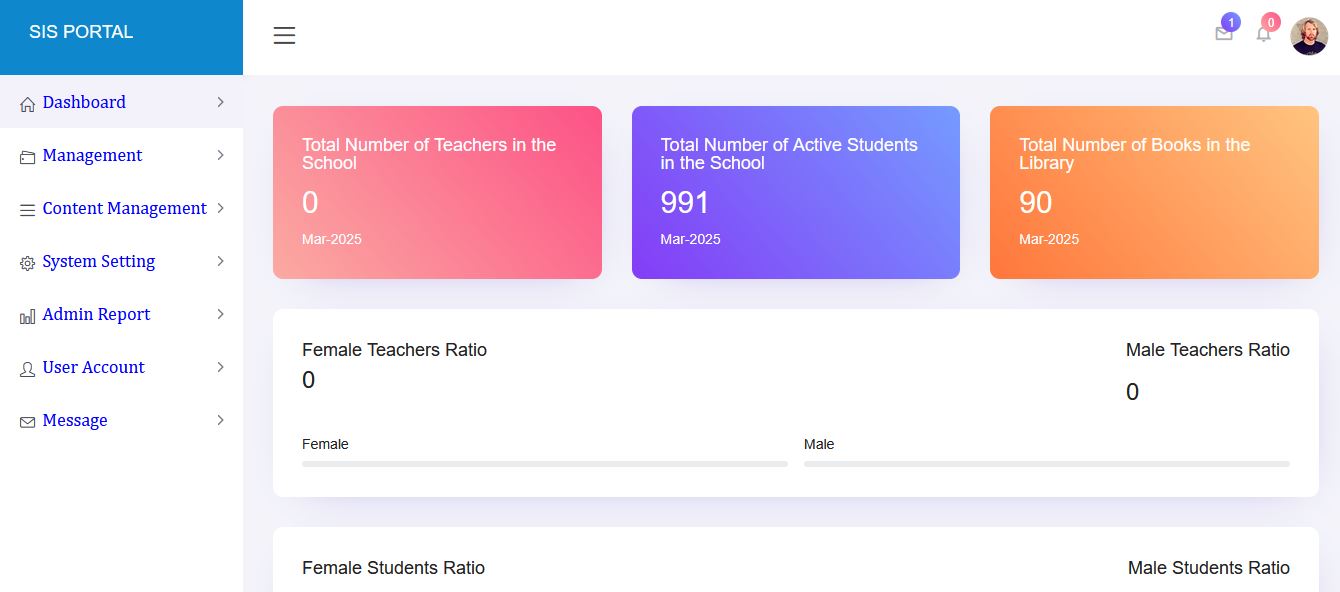The image size is (1340, 592).
Task: Open the Message sidebar link
Action: pos(75,420)
